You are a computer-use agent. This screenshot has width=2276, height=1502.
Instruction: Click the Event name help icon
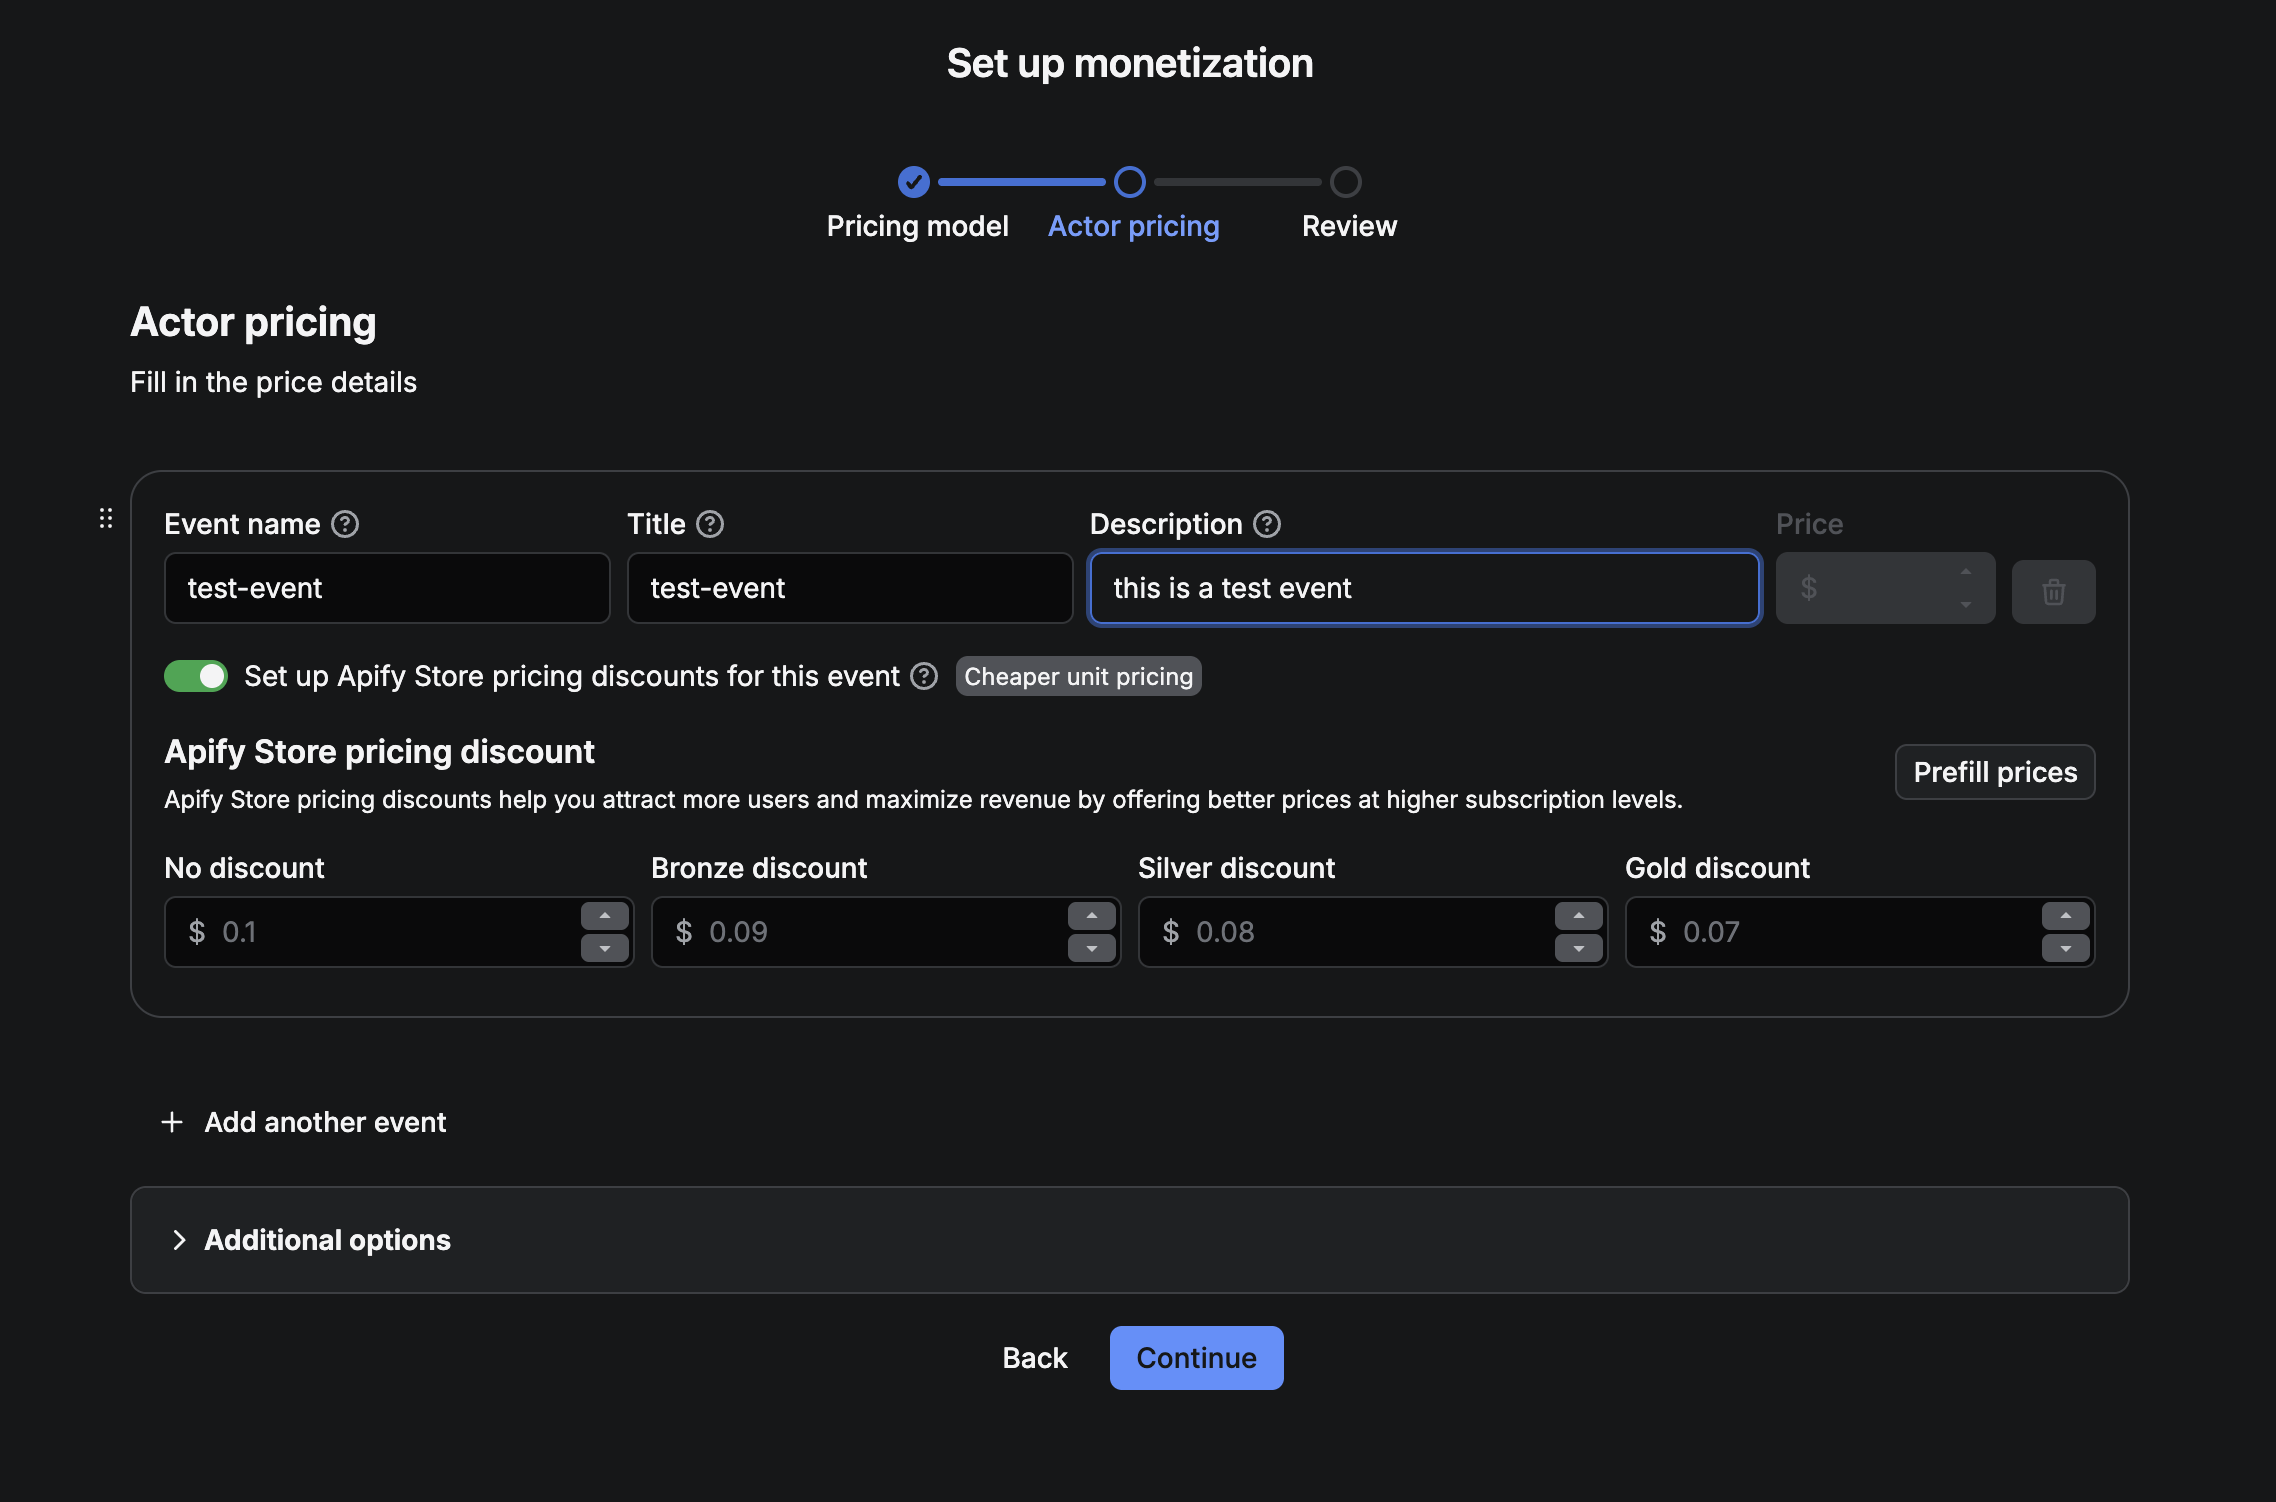click(x=345, y=524)
